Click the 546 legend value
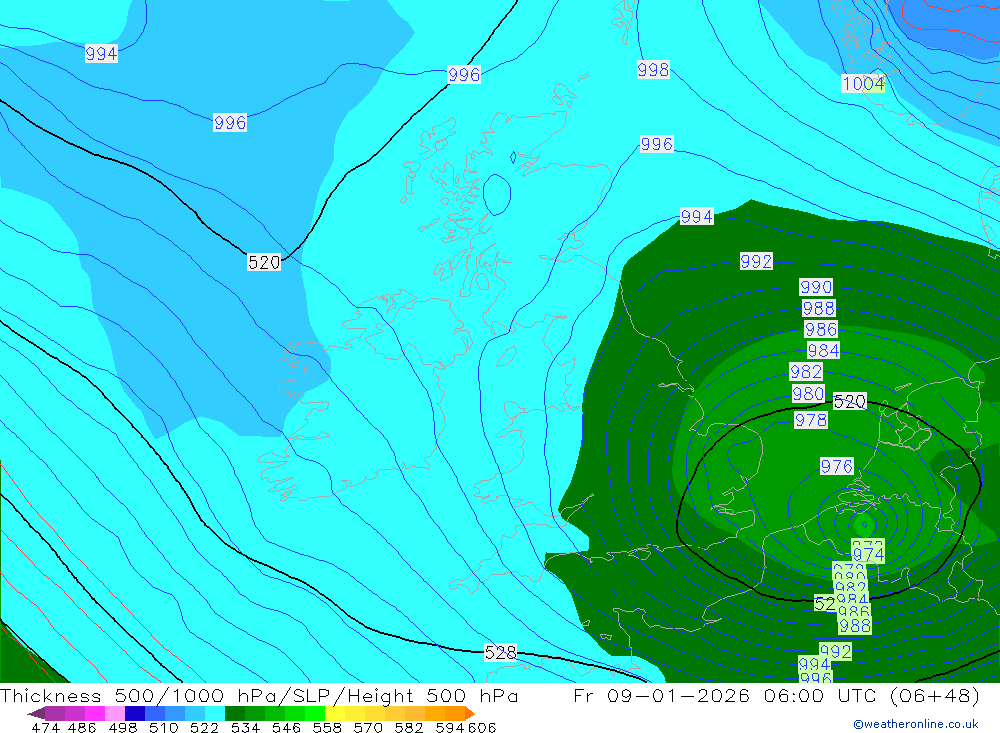This screenshot has width=1000, height=733. click(x=286, y=727)
